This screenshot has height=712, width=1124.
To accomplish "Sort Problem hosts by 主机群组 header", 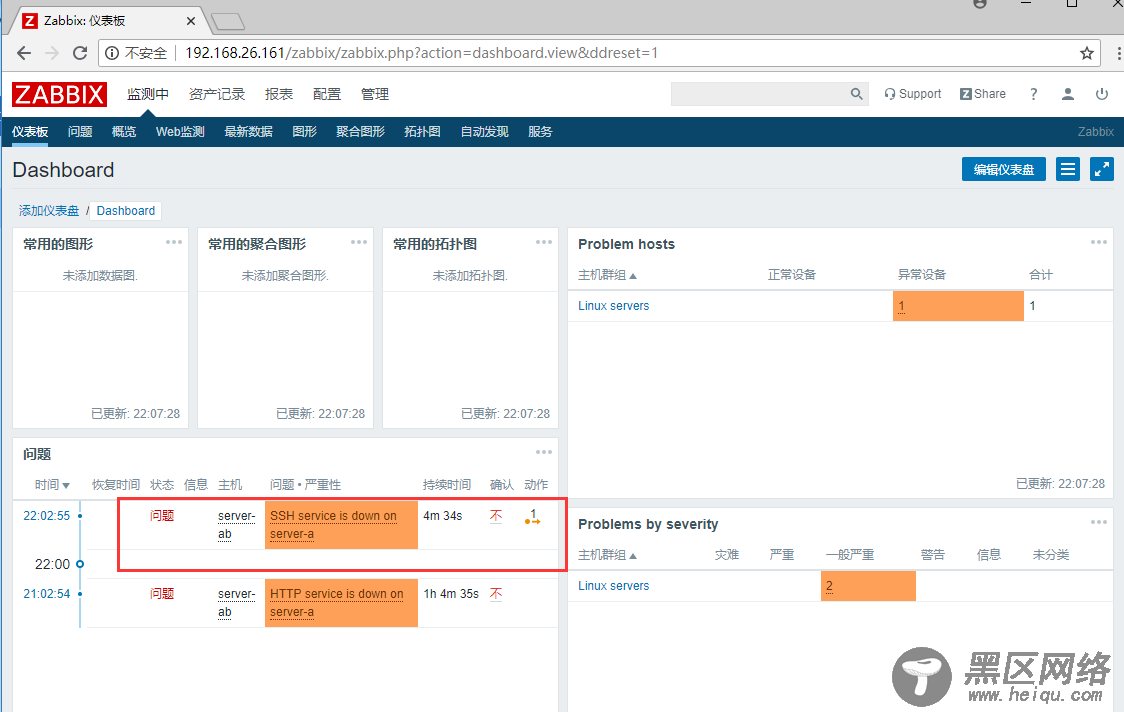I will pyautogui.click(x=607, y=275).
